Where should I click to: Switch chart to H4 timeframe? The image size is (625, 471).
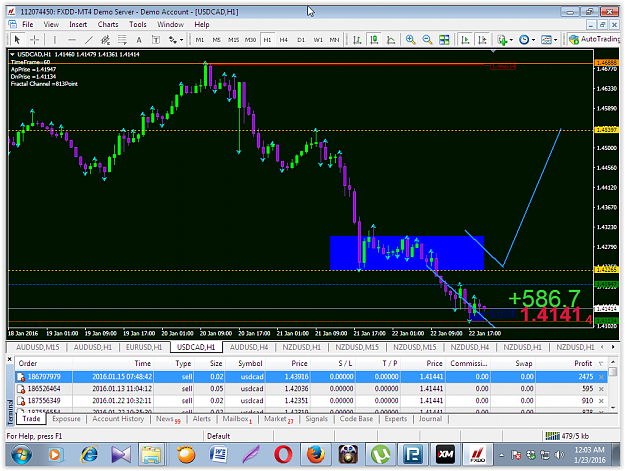tap(283, 40)
